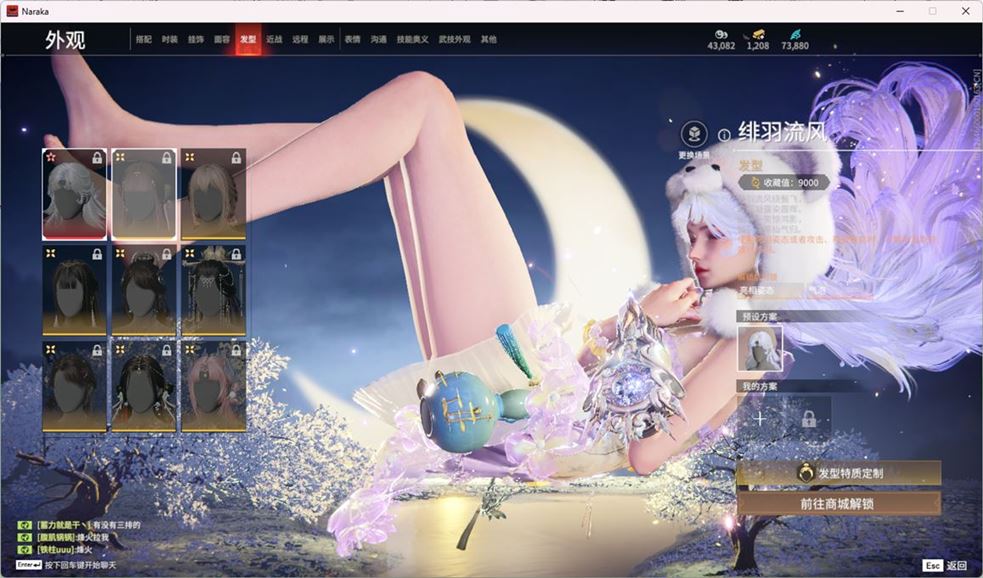Open the 技能奥义 tab

(413, 39)
